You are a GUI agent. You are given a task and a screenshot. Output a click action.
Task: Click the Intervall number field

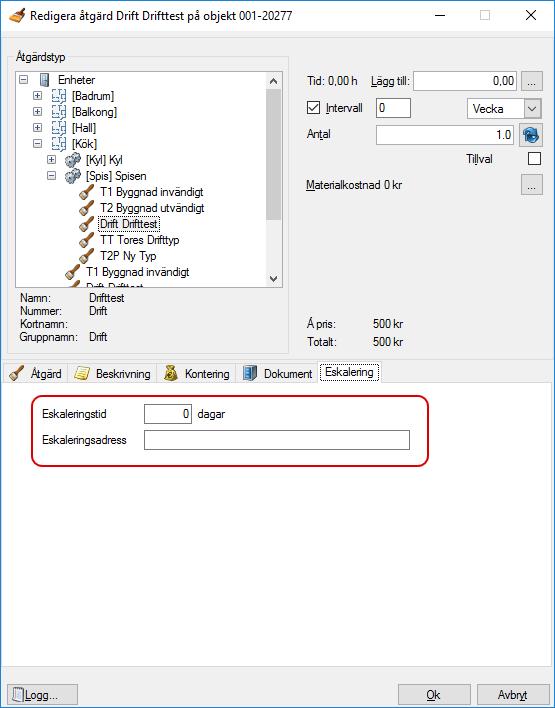click(x=393, y=108)
